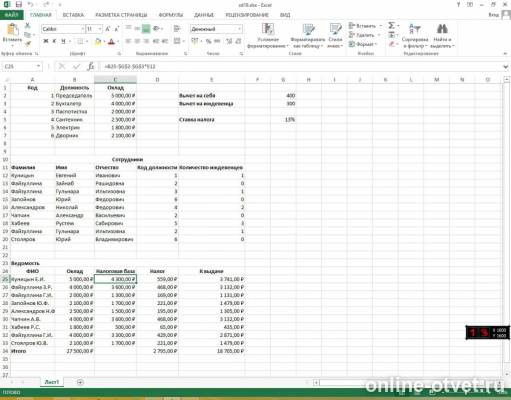Collapse the ribbon with the arrow
Screen dimensions: 511x400
pyautogui.click(x=505, y=53)
